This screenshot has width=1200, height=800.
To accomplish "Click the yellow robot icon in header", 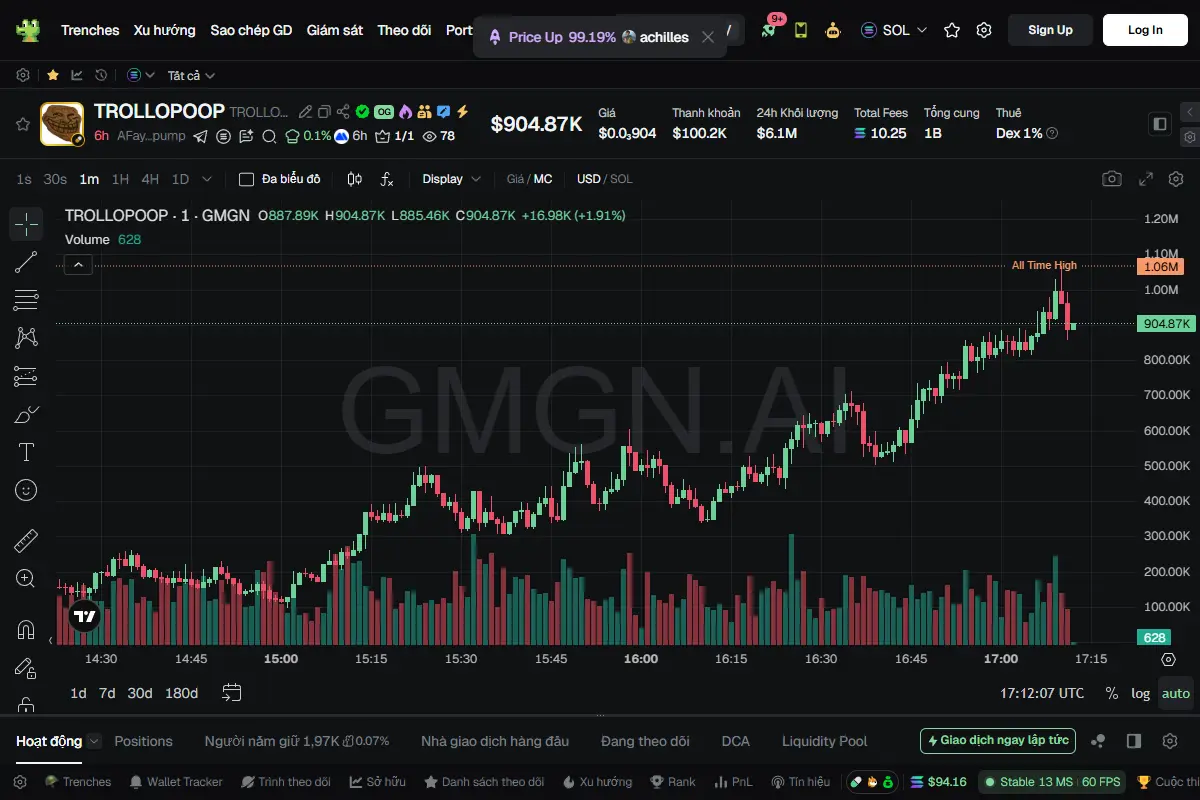I will tap(833, 30).
